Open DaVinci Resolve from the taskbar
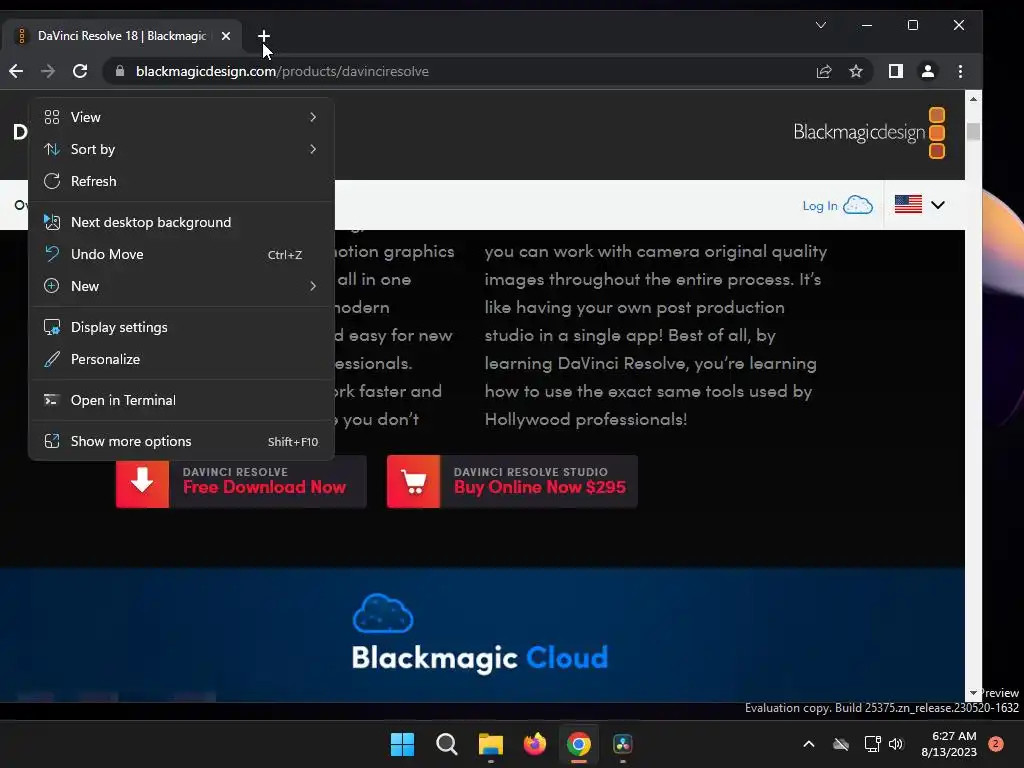 point(622,744)
